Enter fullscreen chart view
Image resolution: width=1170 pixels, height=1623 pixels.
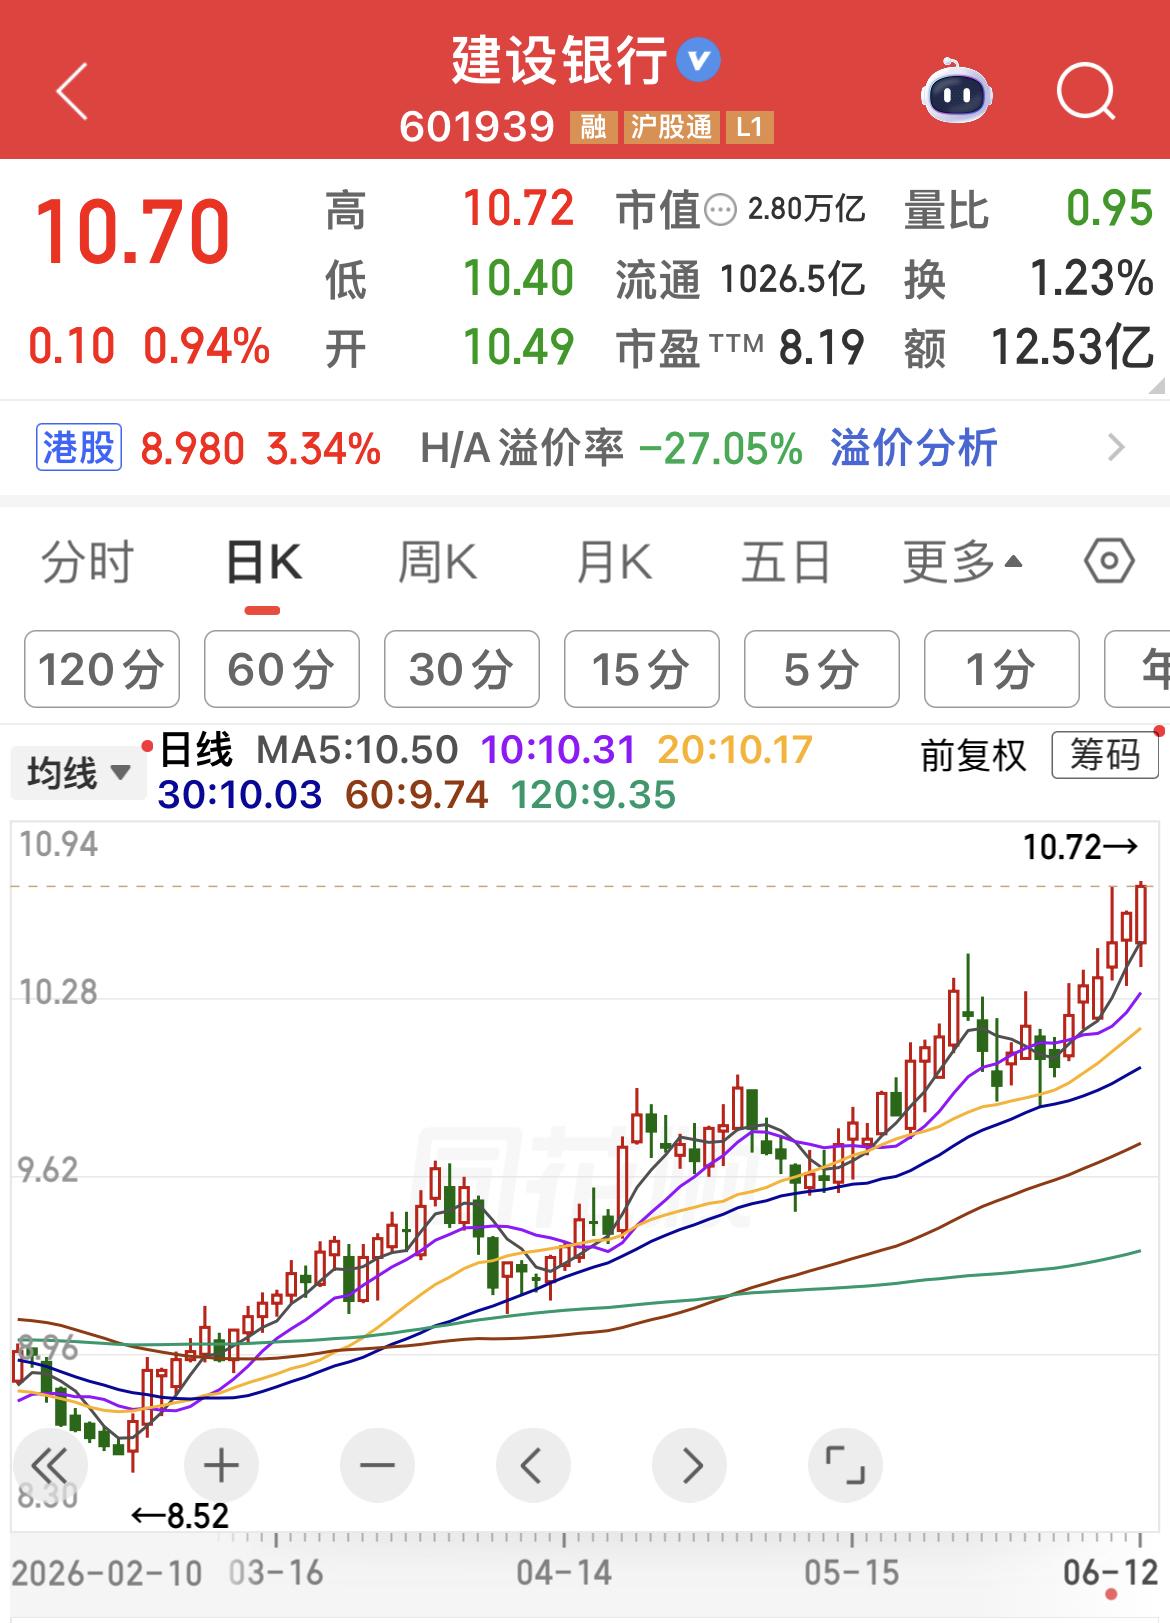pos(845,1466)
